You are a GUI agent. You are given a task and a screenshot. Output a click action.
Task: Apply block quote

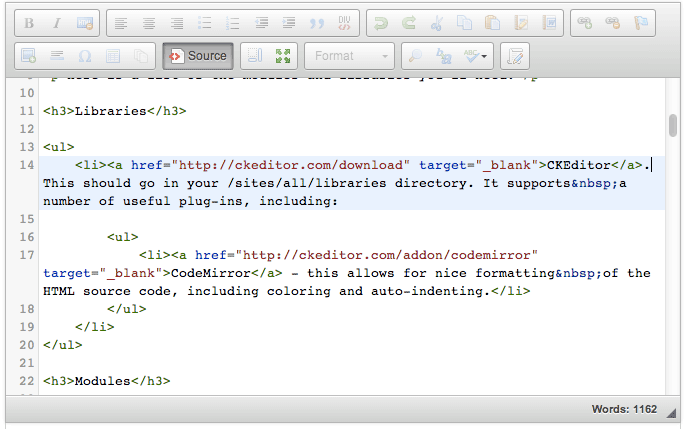click(317, 23)
